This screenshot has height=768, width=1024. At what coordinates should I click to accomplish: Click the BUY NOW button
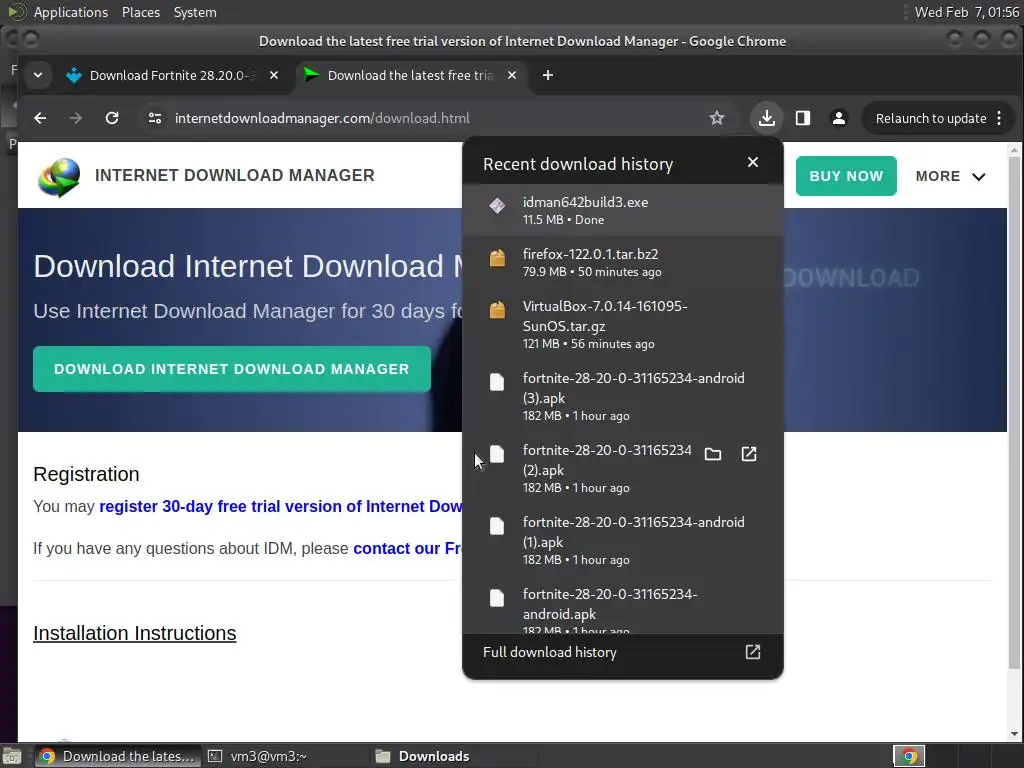[846, 176]
